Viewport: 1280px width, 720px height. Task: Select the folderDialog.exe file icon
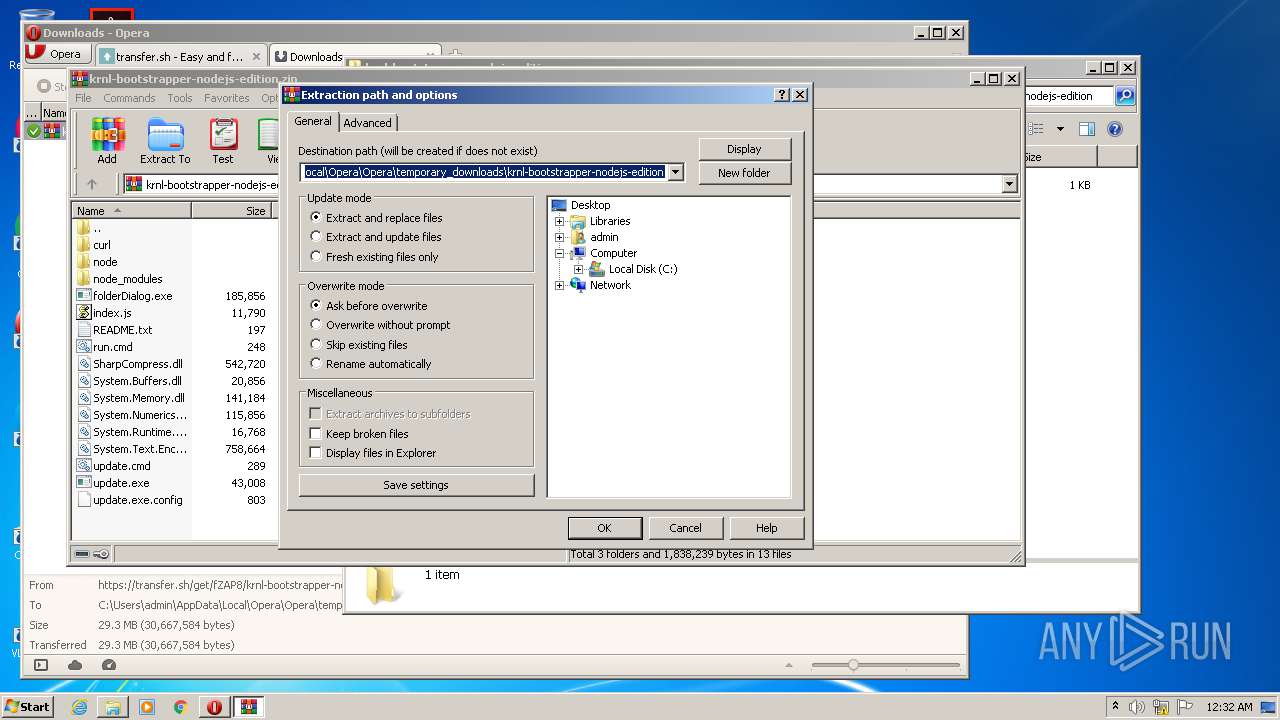click(84, 296)
